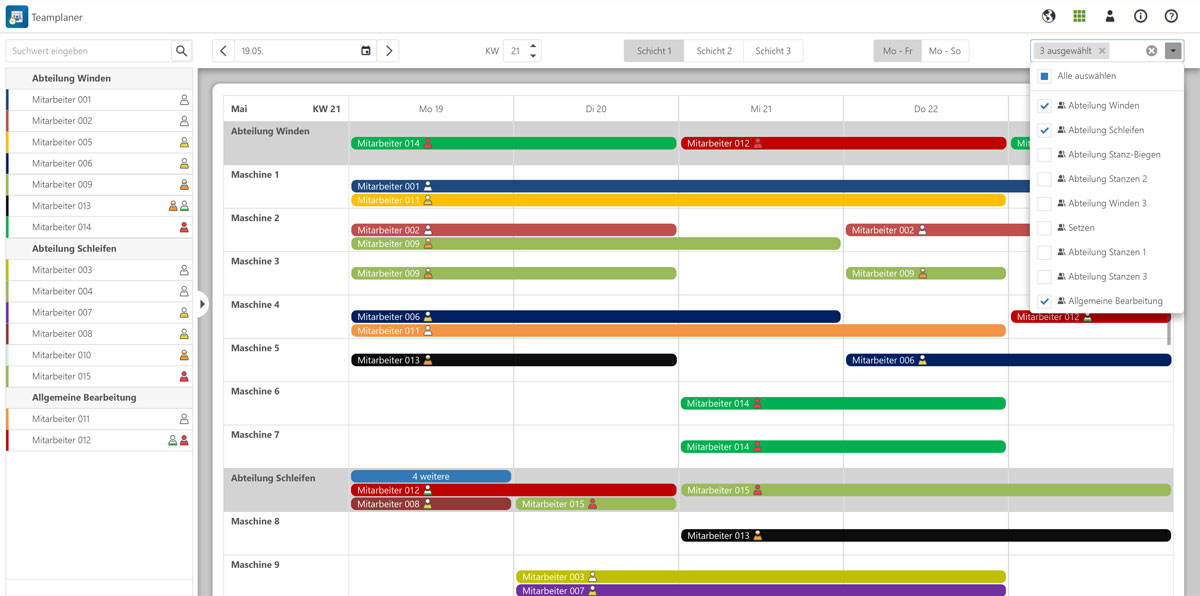
Task: Select the Mo - So week view
Action: click(944, 51)
